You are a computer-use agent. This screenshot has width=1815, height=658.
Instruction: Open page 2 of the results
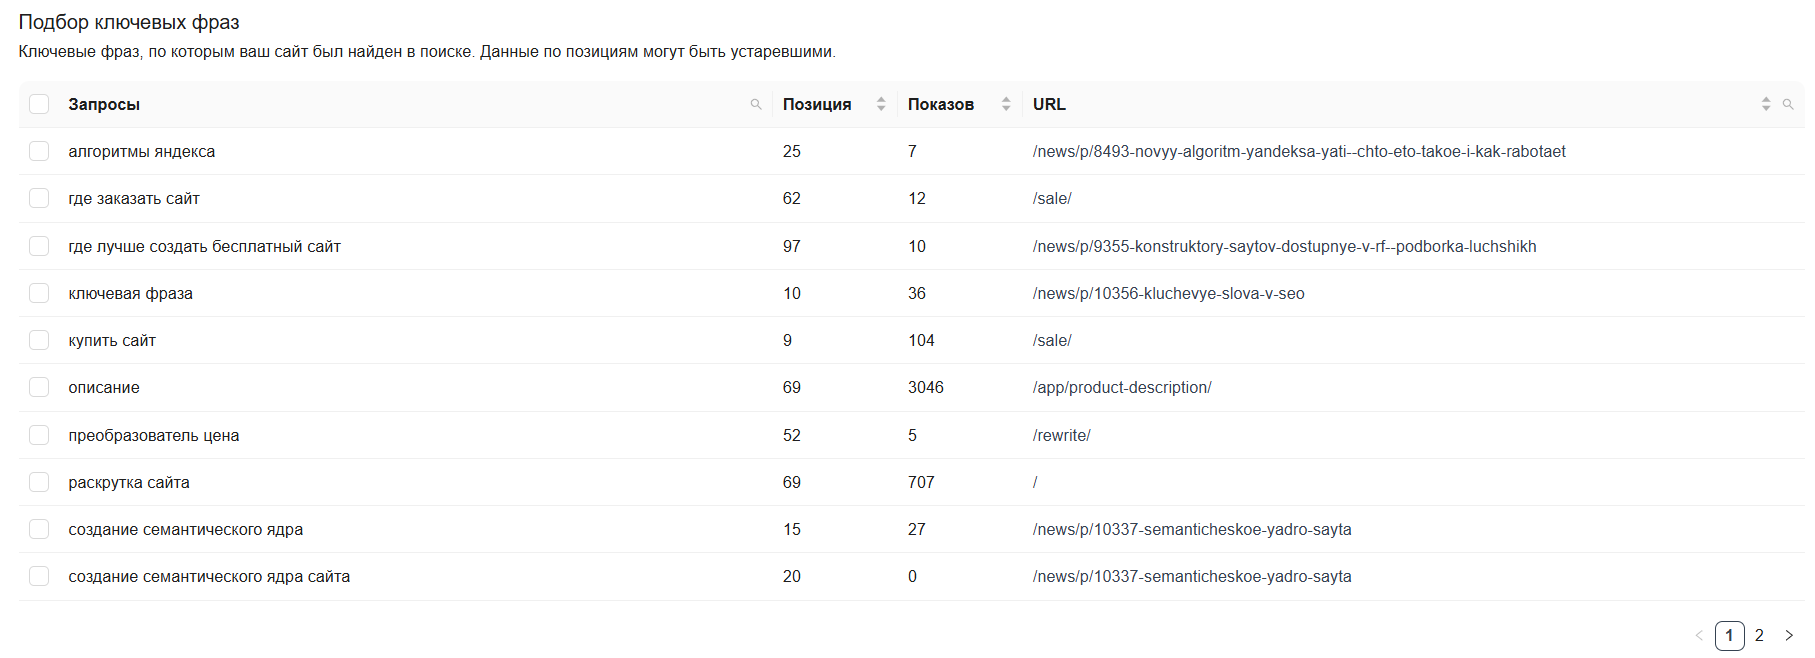coord(1759,635)
